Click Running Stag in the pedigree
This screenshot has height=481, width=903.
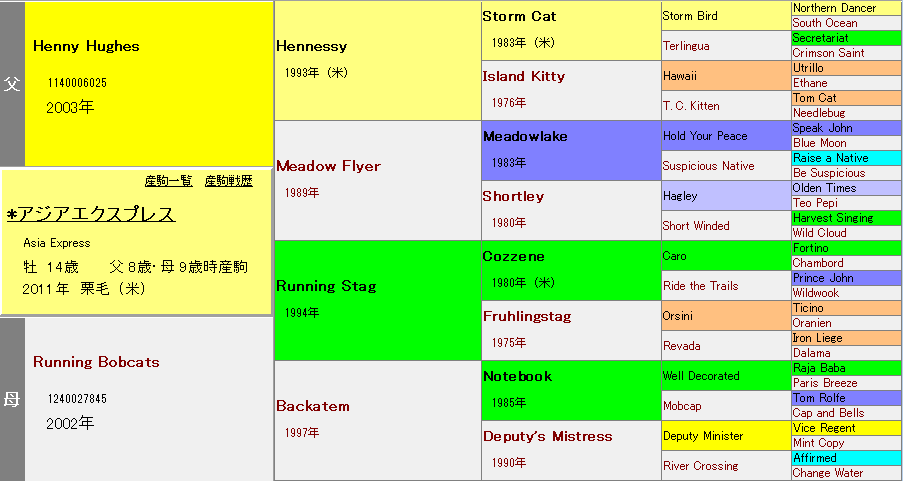[x=326, y=286]
